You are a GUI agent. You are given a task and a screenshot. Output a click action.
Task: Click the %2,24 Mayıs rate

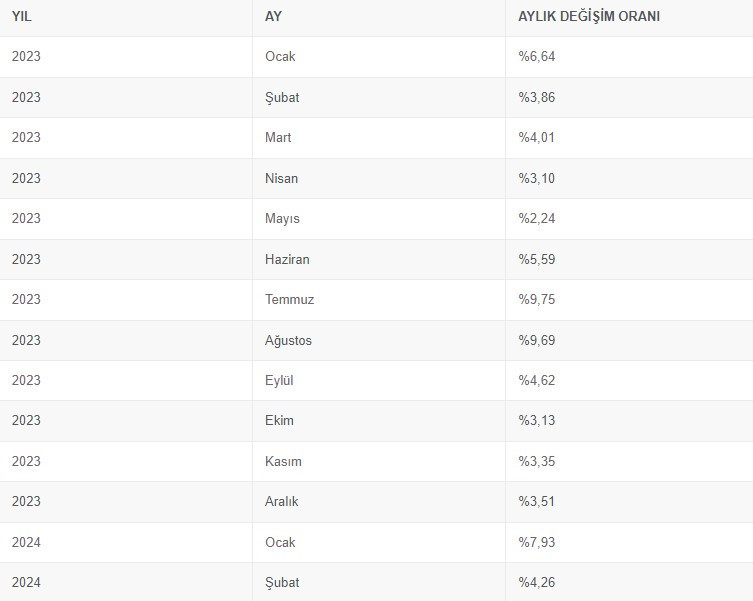point(536,218)
